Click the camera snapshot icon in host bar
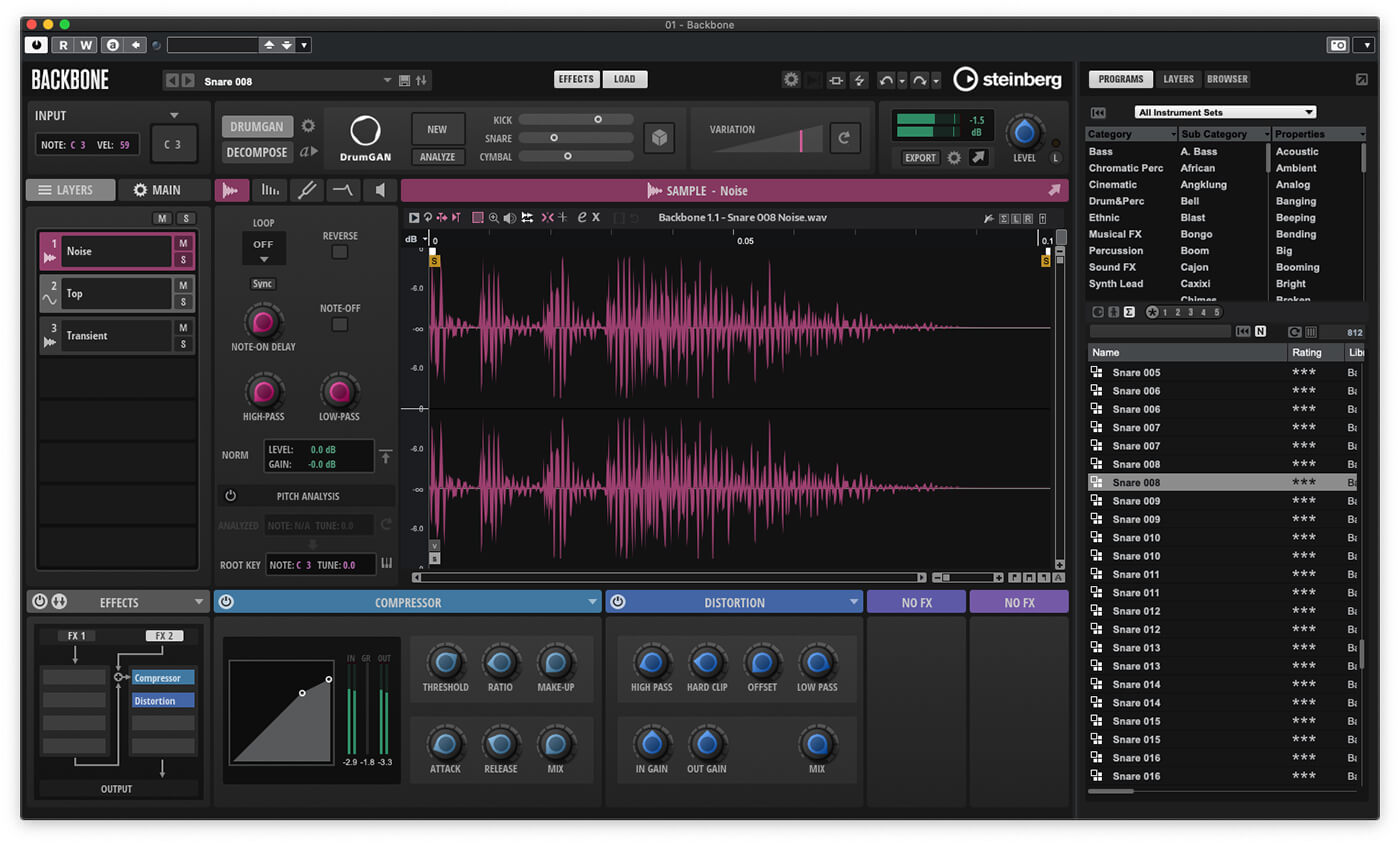Screen dimensions: 1400x844 (x=1337, y=45)
